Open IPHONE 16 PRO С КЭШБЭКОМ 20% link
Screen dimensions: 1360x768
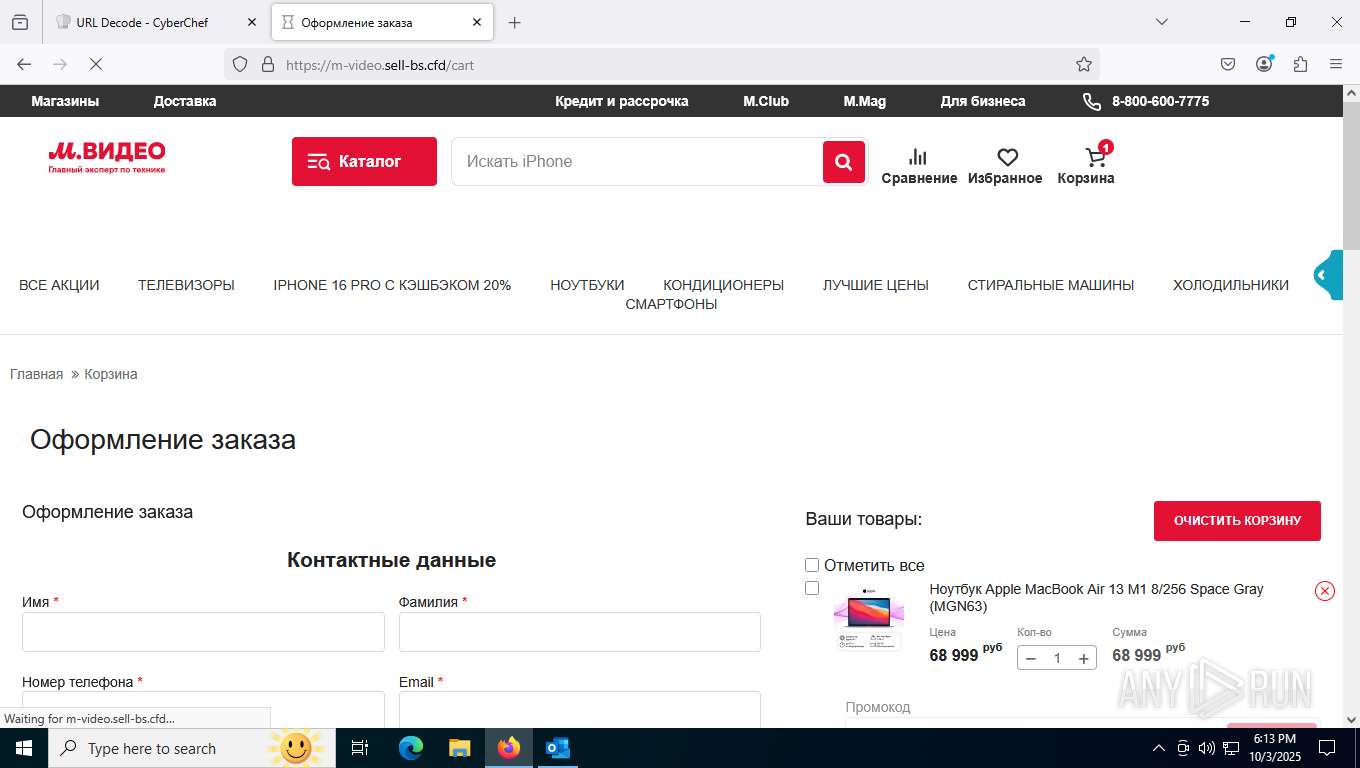pyautogui.click(x=392, y=285)
